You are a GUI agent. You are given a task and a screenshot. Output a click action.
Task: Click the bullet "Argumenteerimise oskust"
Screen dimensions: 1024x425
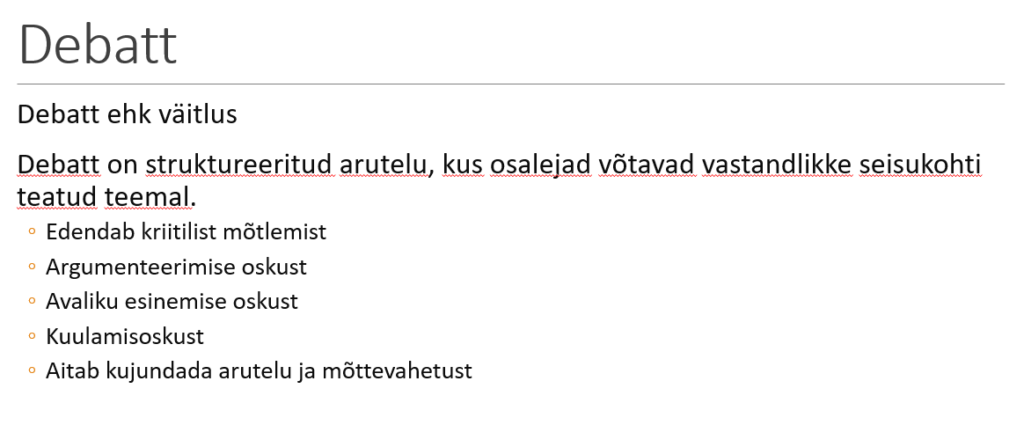point(176,268)
